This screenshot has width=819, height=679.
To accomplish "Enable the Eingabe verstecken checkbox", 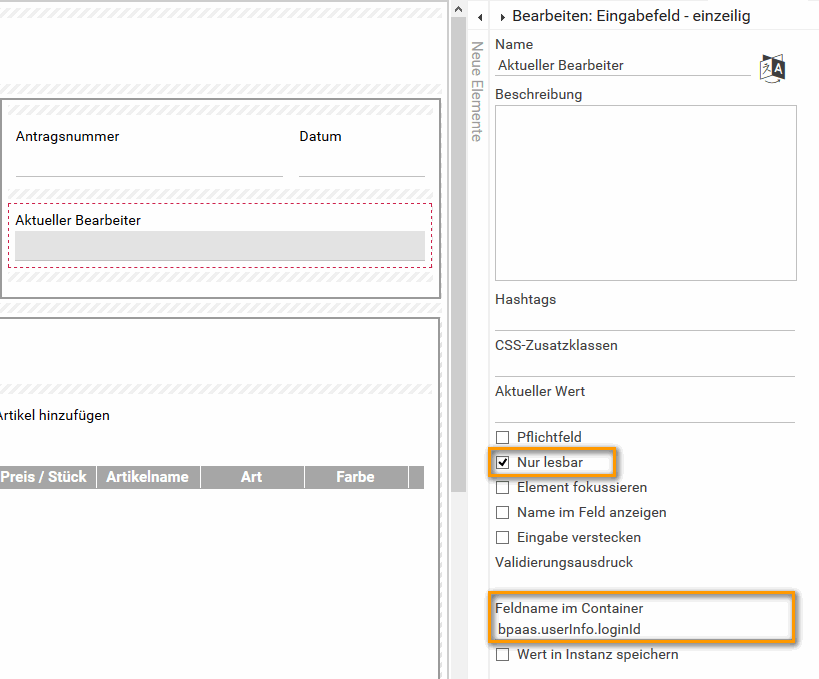I will [x=503, y=538].
